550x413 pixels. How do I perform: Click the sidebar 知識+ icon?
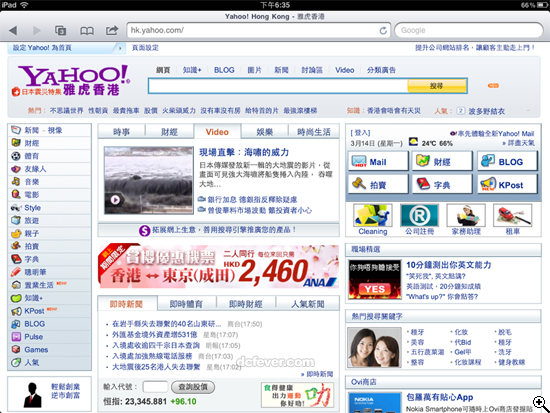16,298
